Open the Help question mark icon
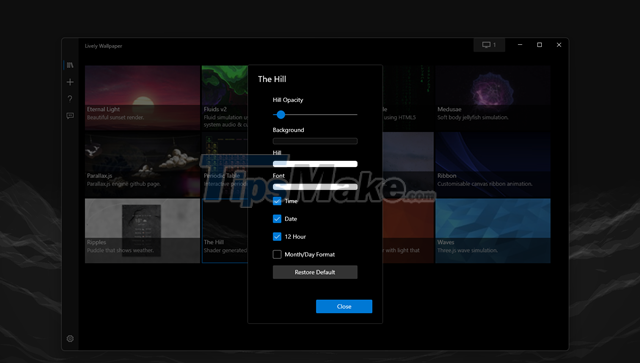The image size is (640, 363). click(x=70, y=99)
